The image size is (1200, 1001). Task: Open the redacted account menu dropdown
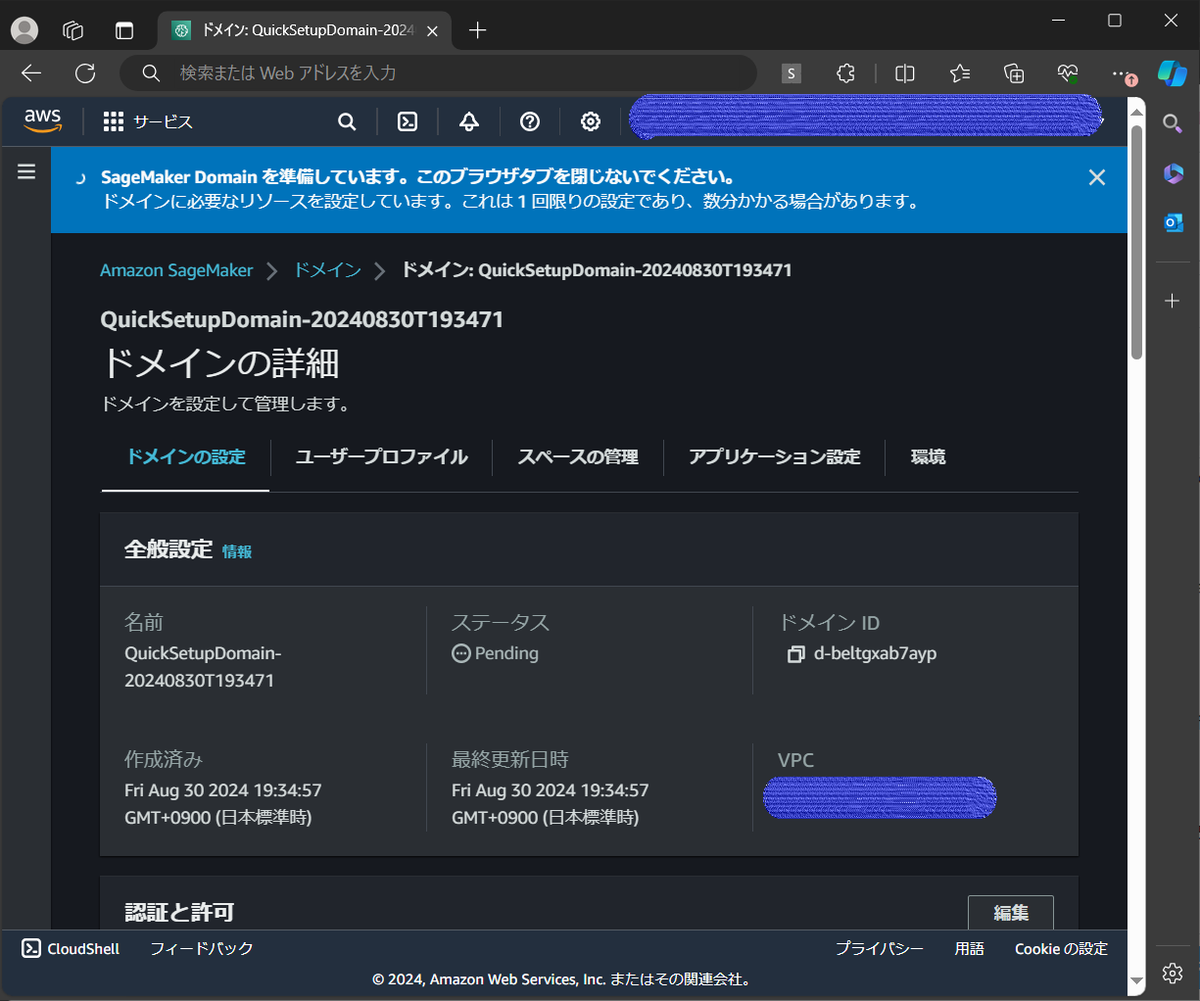866,117
